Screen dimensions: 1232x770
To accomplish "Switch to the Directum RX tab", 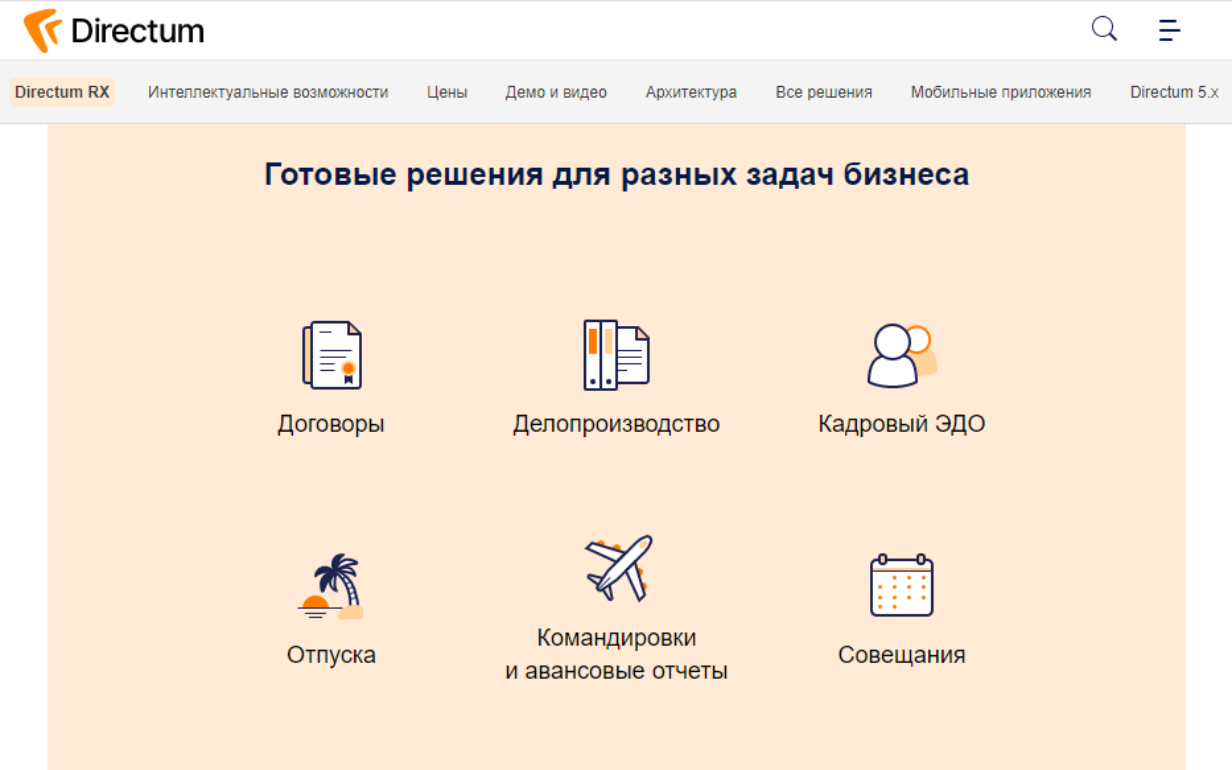I will tap(61, 91).
